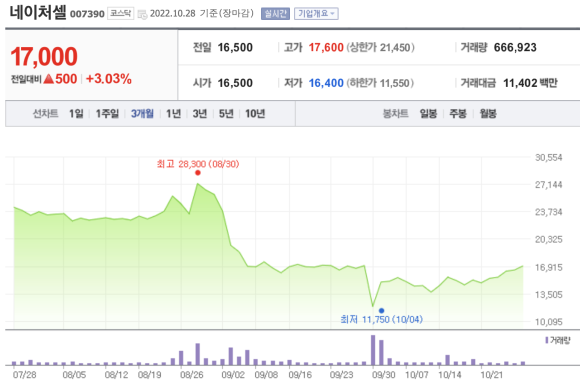
Task: Click the 거래량 value 666,923
Action: coord(515,47)
